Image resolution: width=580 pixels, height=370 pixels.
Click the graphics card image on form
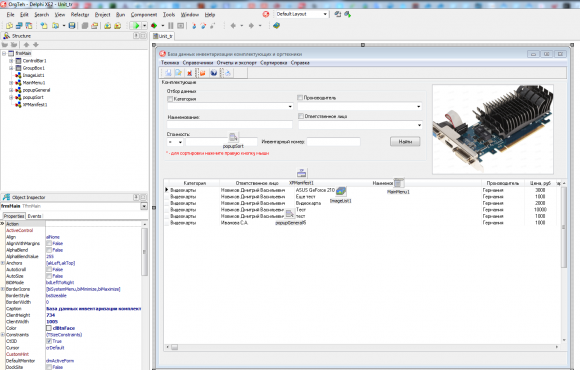[x=493, y=129]
